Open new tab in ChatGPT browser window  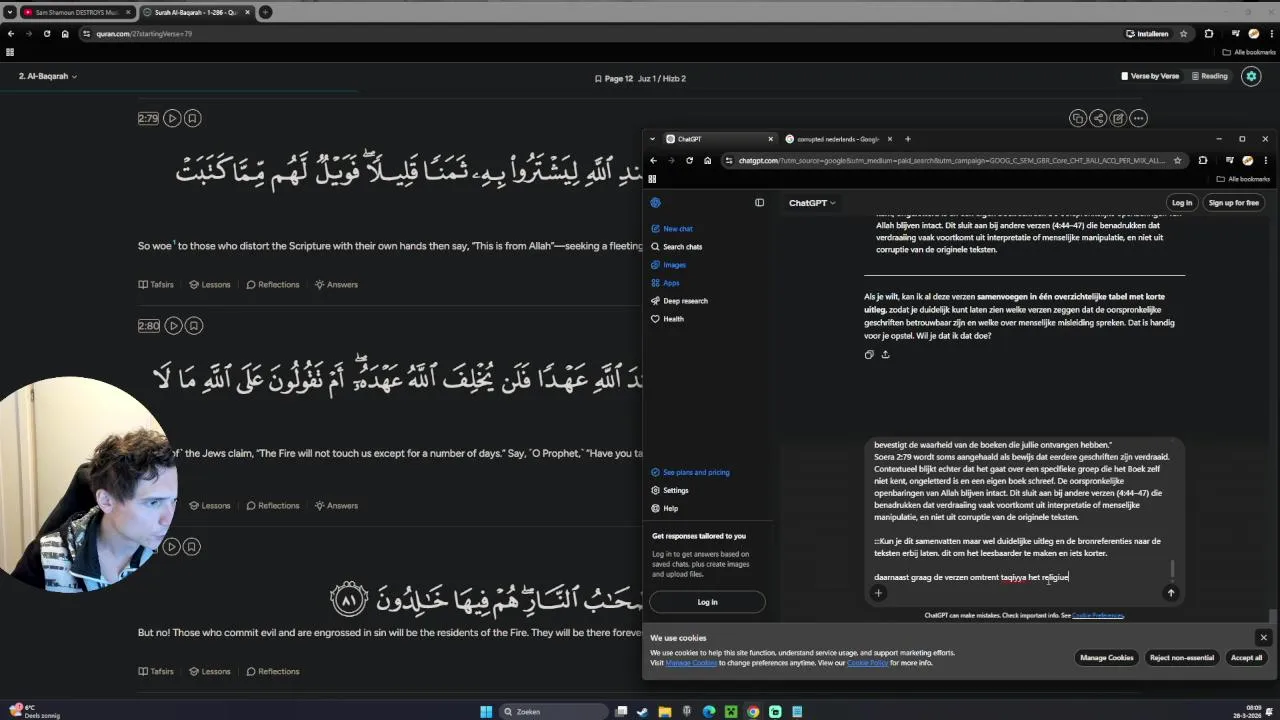(908, 139)
